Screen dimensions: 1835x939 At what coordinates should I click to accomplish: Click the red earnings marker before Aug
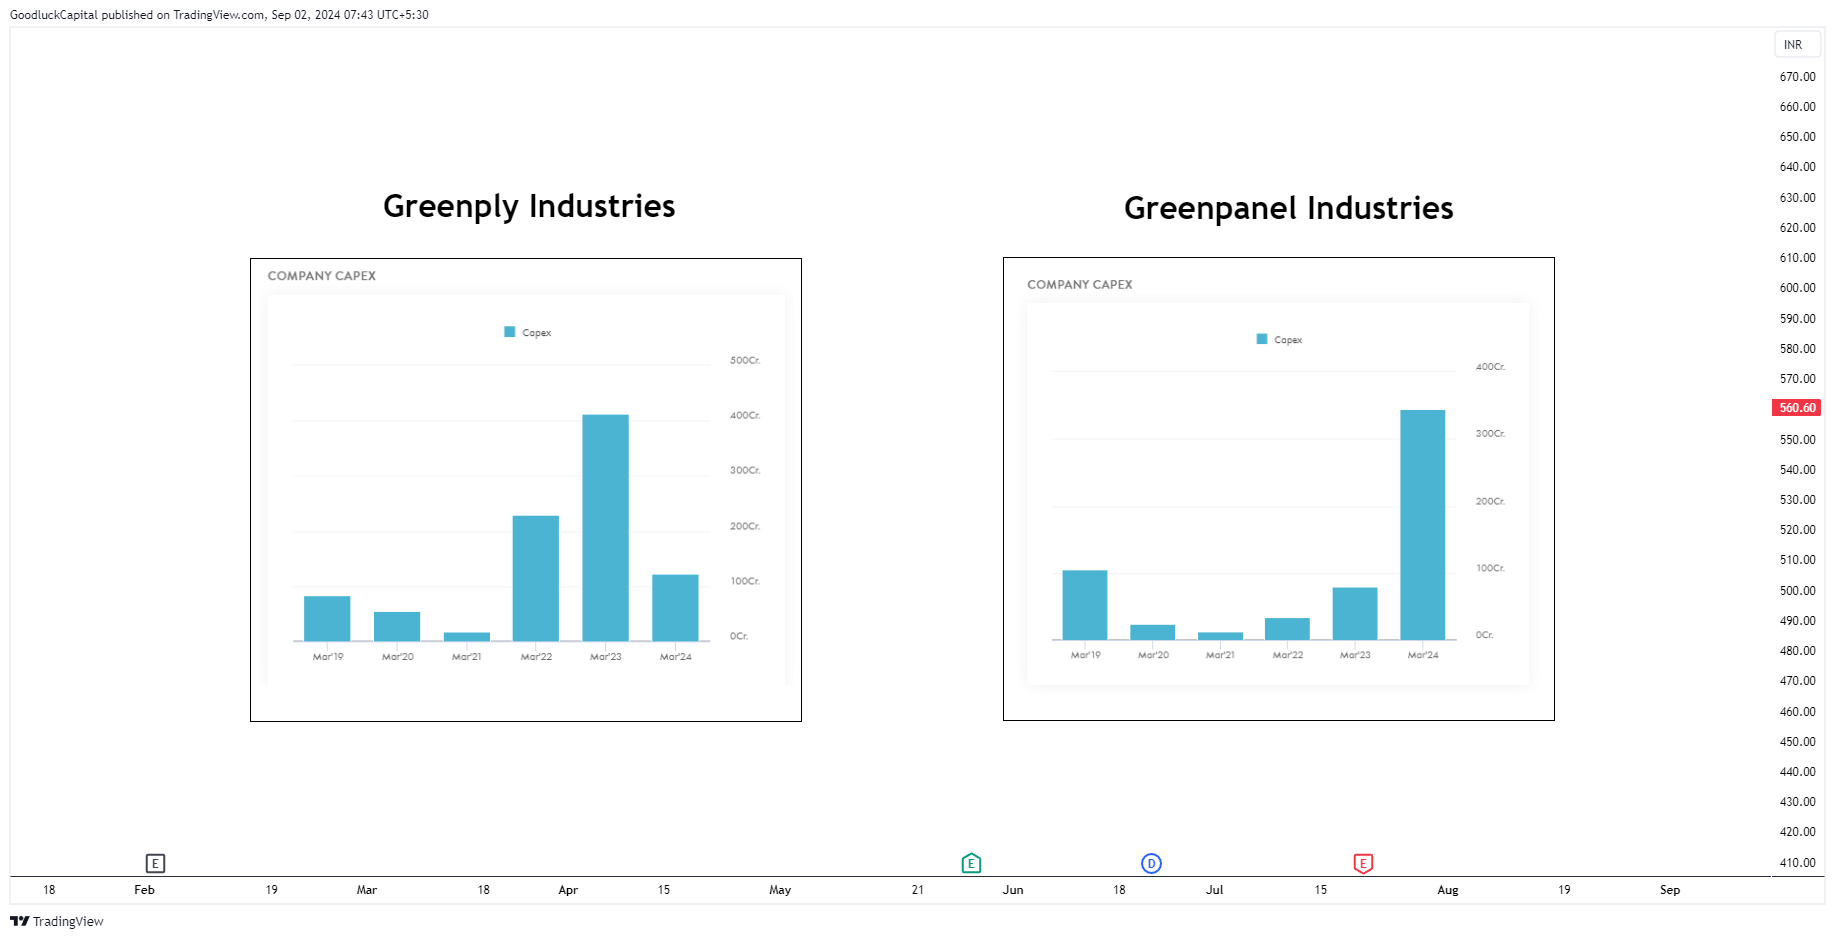[x=1363, y=863]
